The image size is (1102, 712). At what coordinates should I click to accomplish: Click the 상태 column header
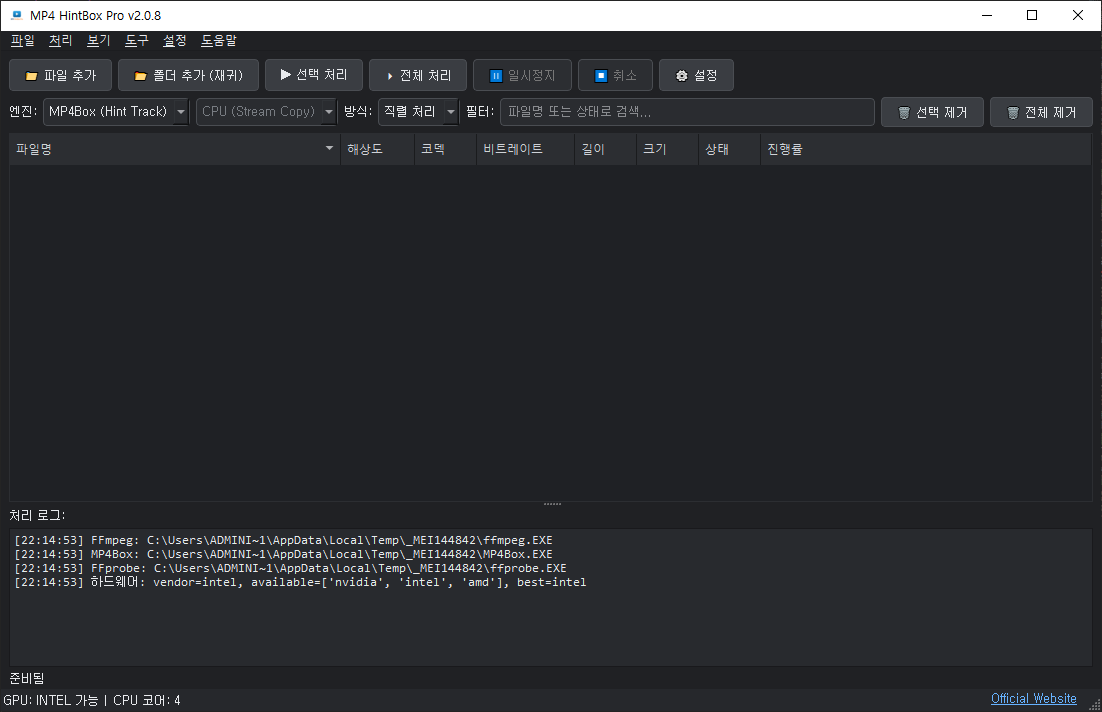pos(730,149)
